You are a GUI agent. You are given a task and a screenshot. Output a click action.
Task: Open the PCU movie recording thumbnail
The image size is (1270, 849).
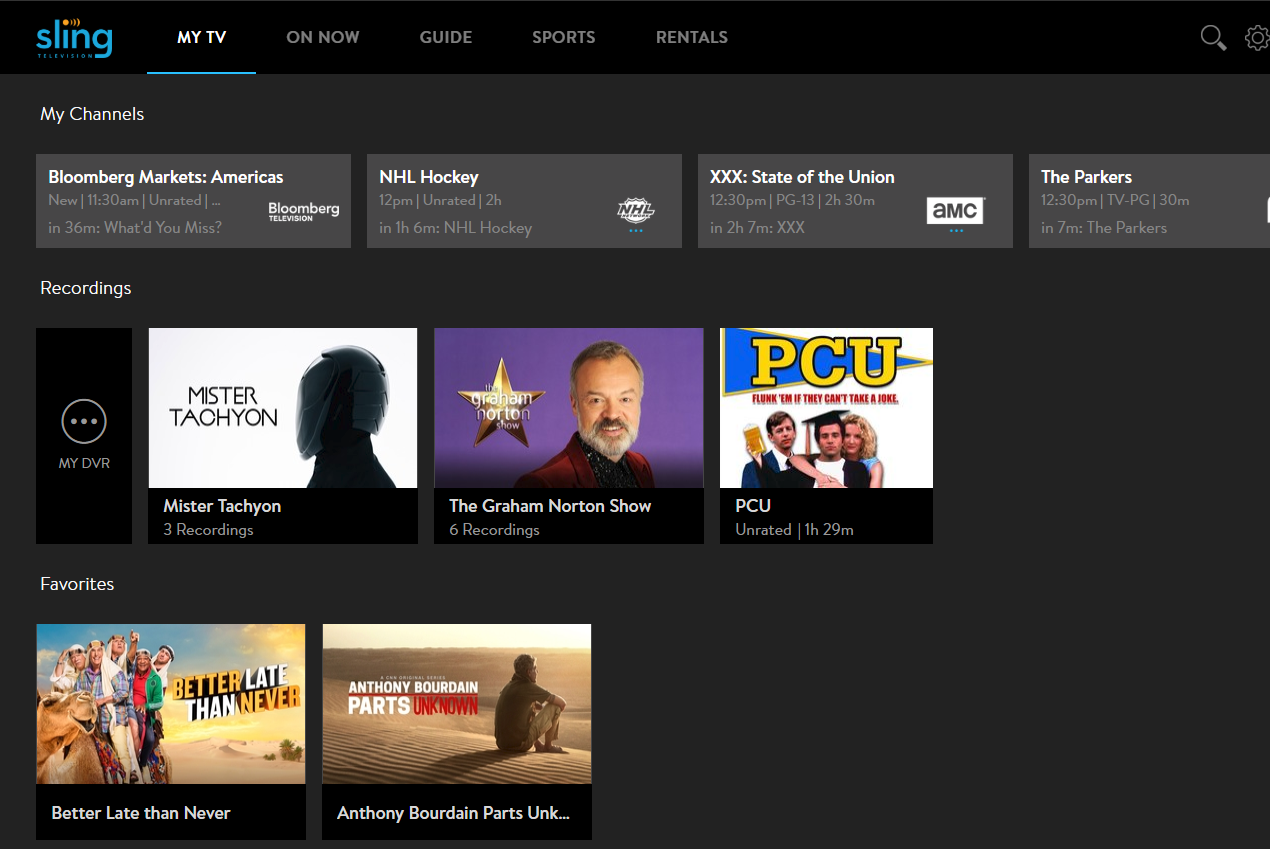[x=826, y=408]
